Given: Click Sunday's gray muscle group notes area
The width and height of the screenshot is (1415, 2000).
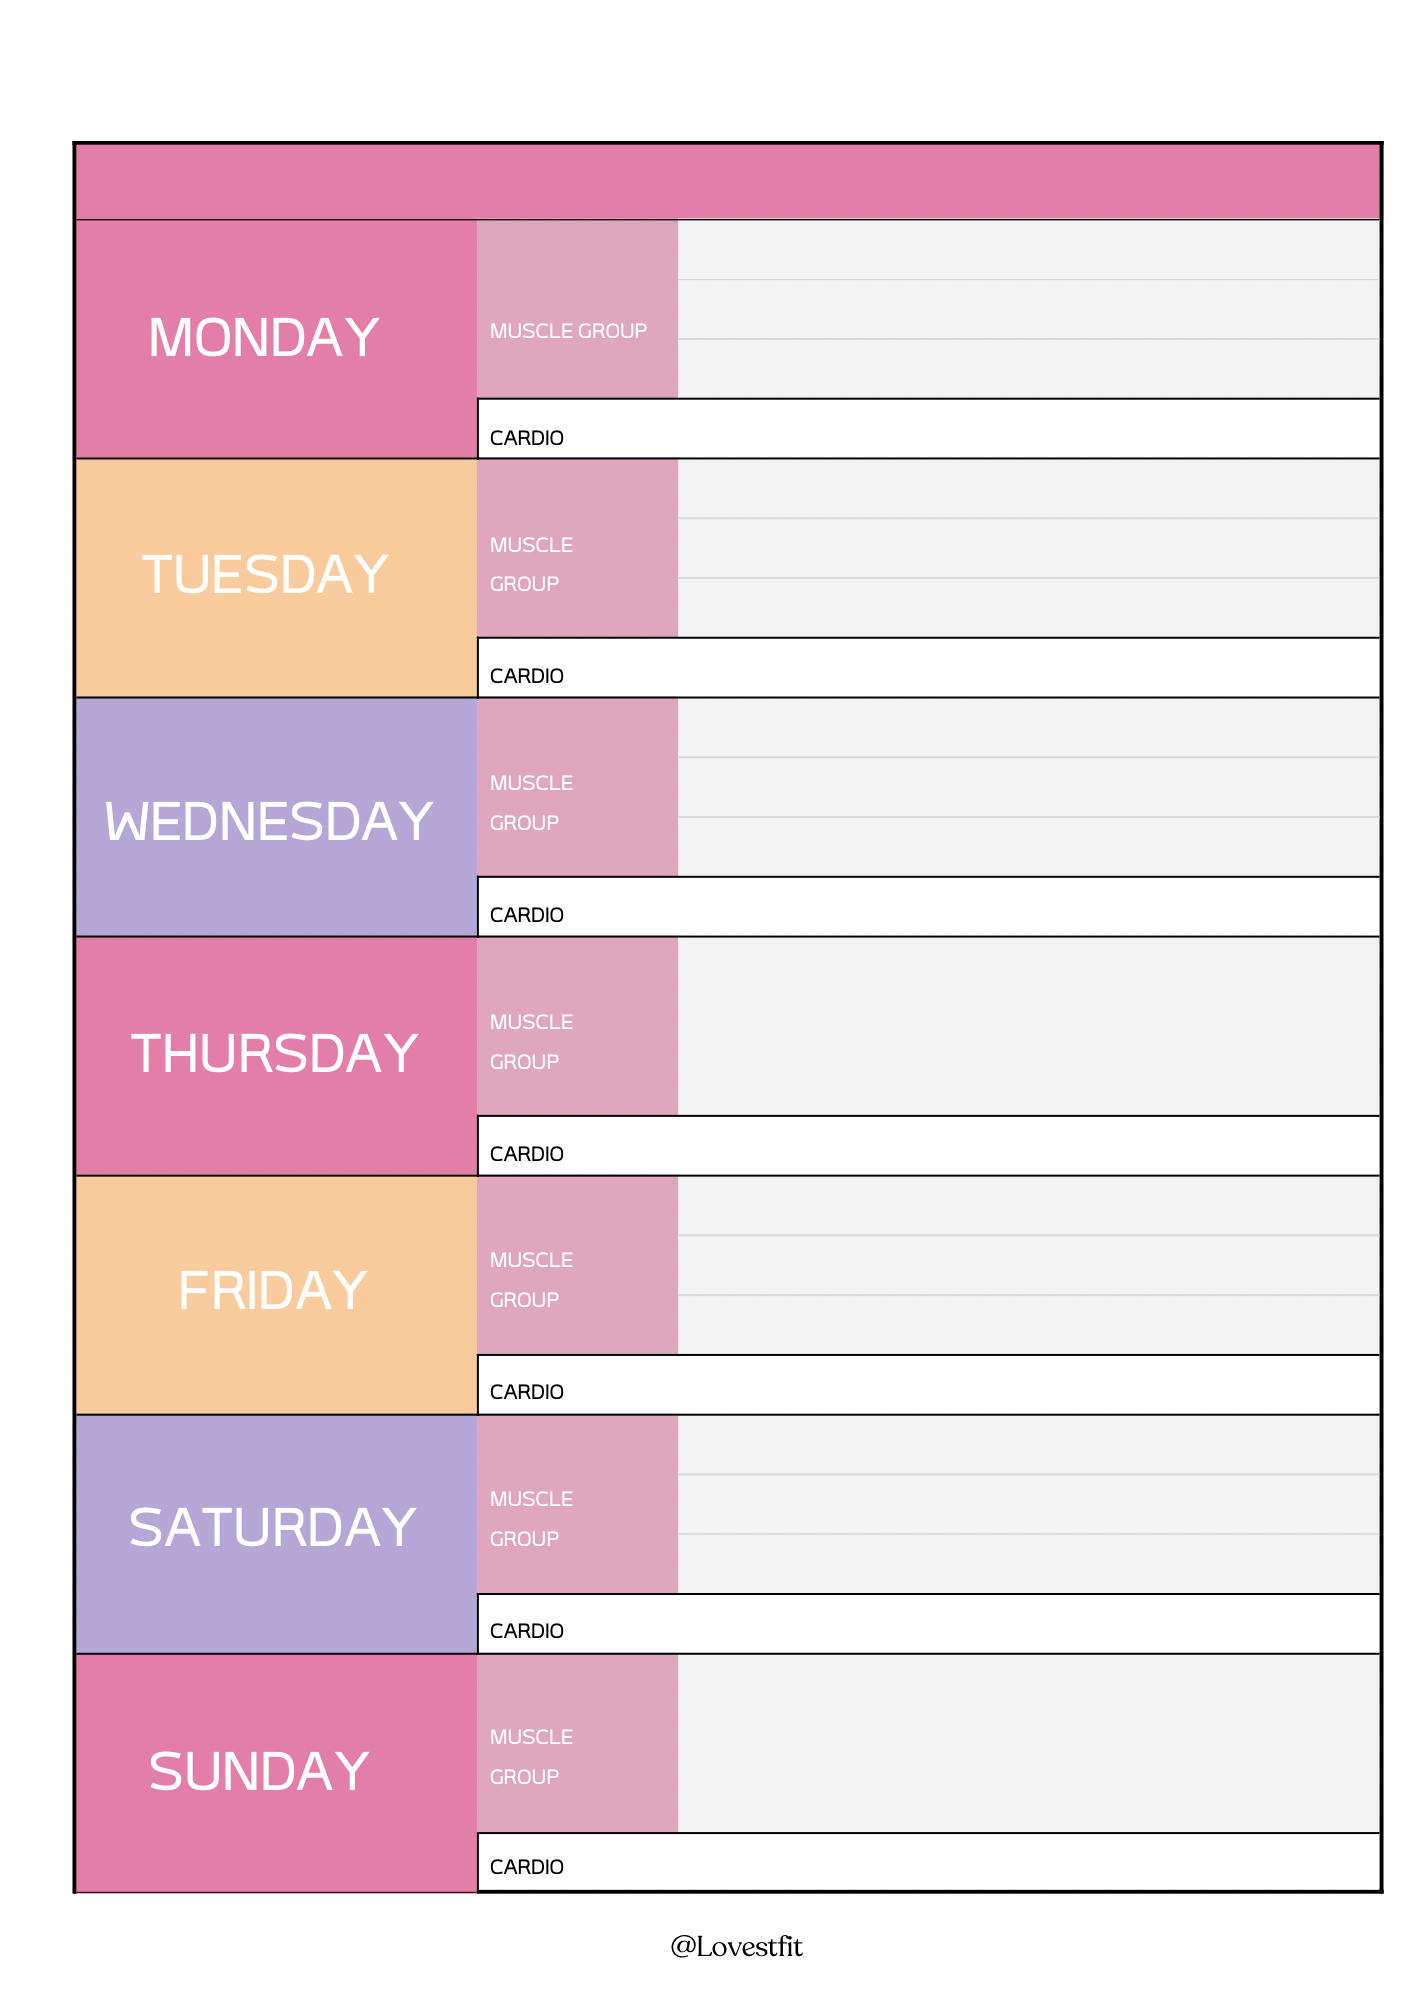Looking at the screenshot, I should tap(1028, 1743).
